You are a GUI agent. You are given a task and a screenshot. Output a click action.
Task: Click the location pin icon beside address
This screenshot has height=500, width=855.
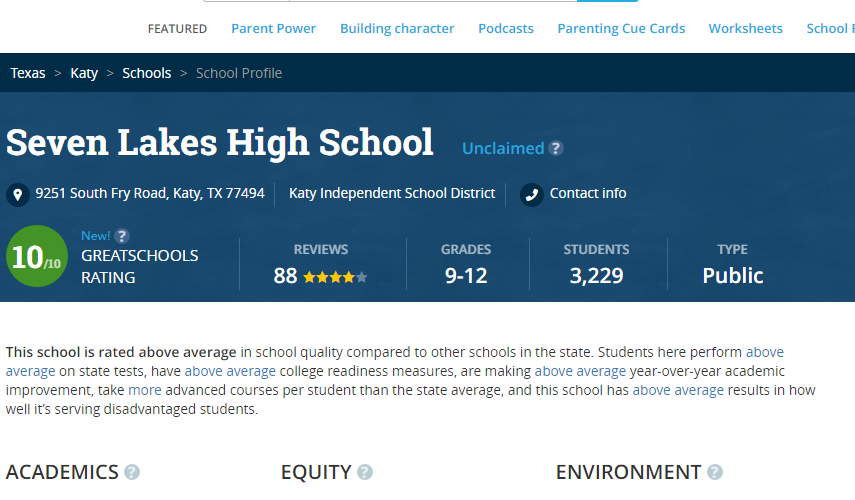(x=17, y=194)
